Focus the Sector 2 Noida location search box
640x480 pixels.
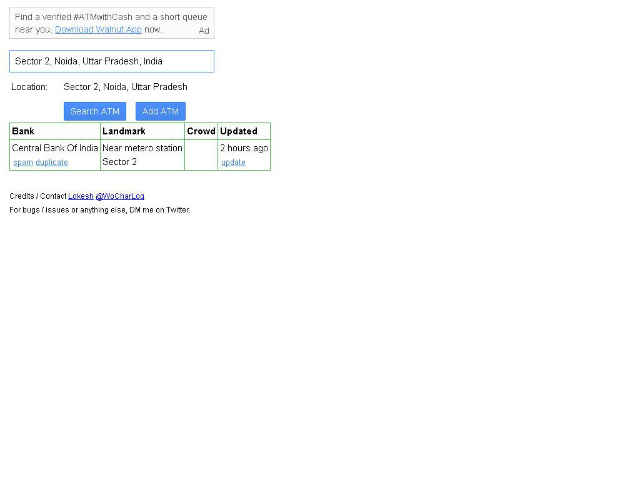click(x=112, y=62)
